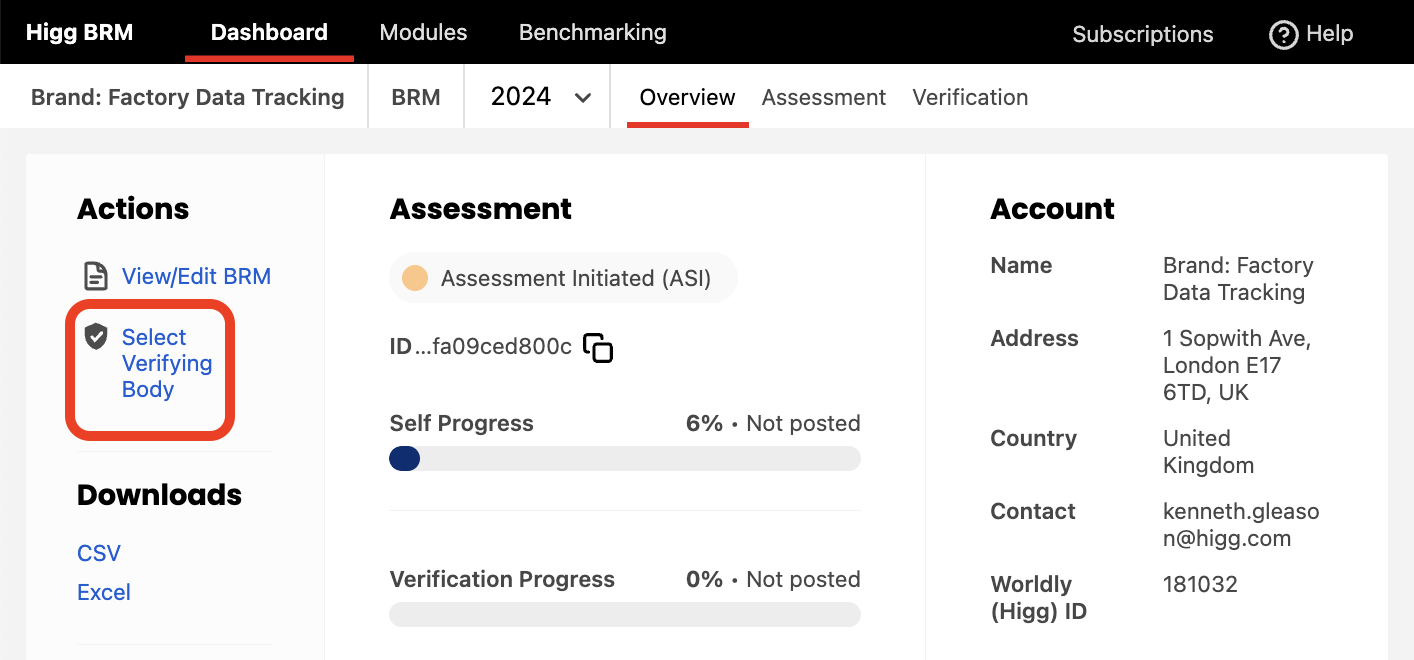Click the Select Verifying Body shield icon
Image resolution: width=1414 pixels, height=660 pixels.
[96, 336]
